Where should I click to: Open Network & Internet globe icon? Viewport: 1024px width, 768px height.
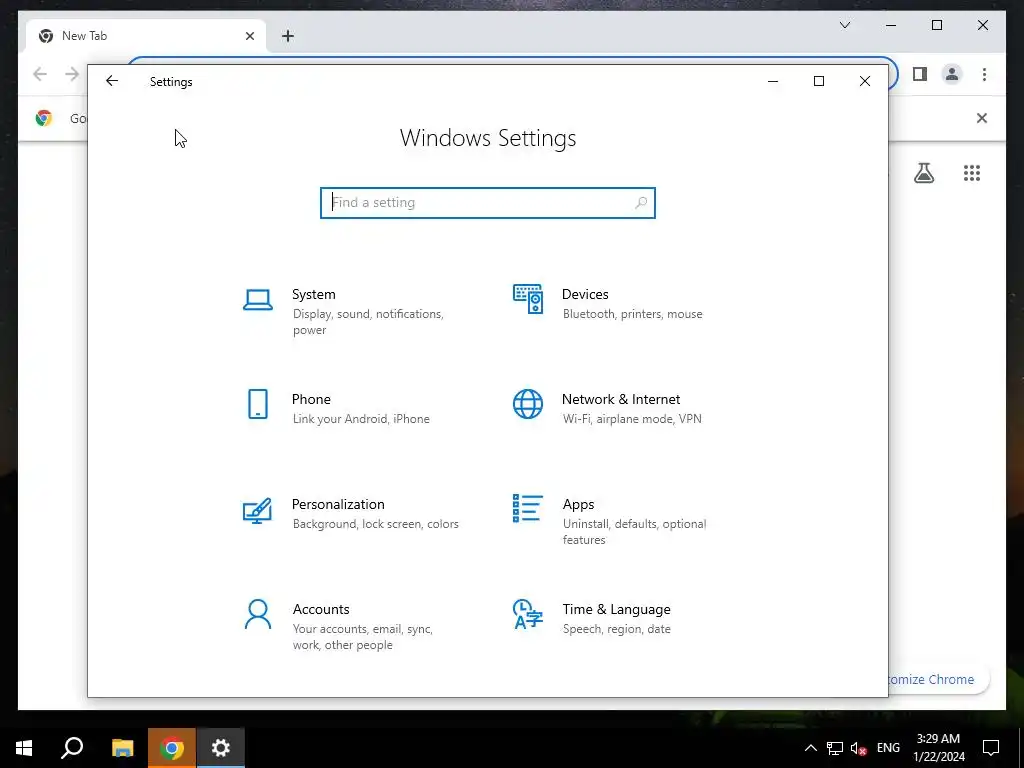tap(528, 404)
